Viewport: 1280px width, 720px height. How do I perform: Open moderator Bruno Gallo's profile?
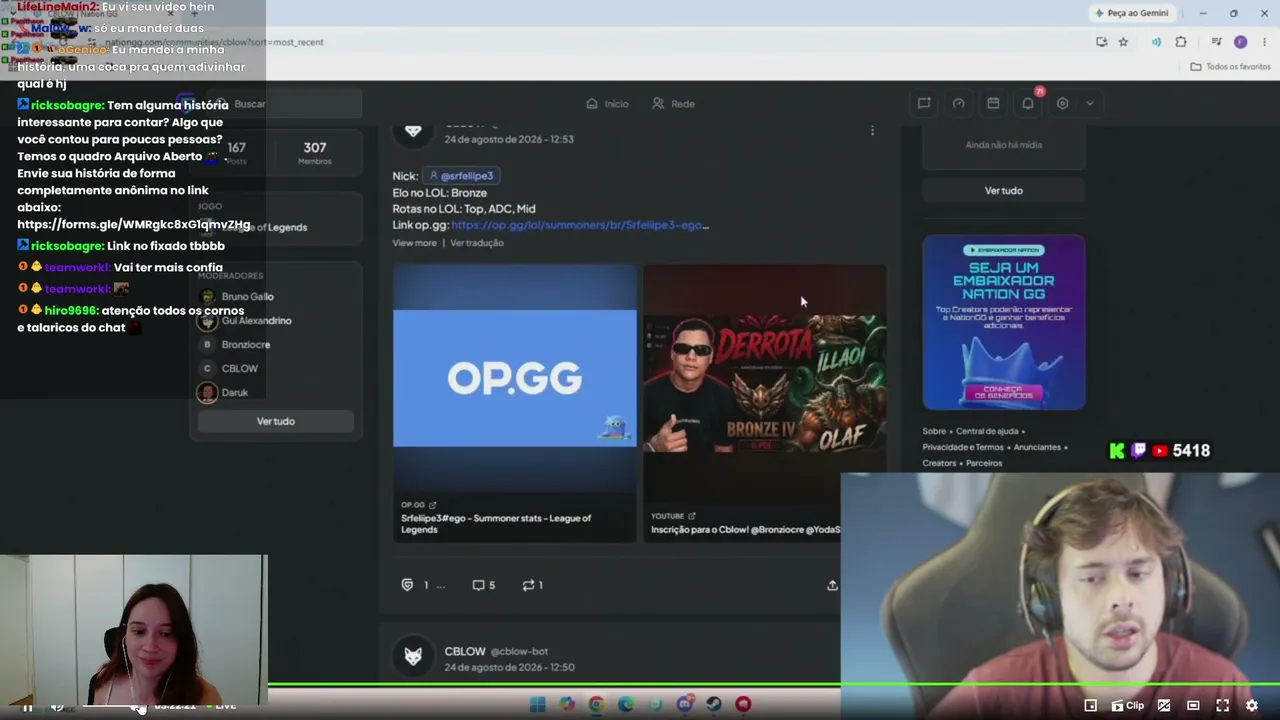237,297
